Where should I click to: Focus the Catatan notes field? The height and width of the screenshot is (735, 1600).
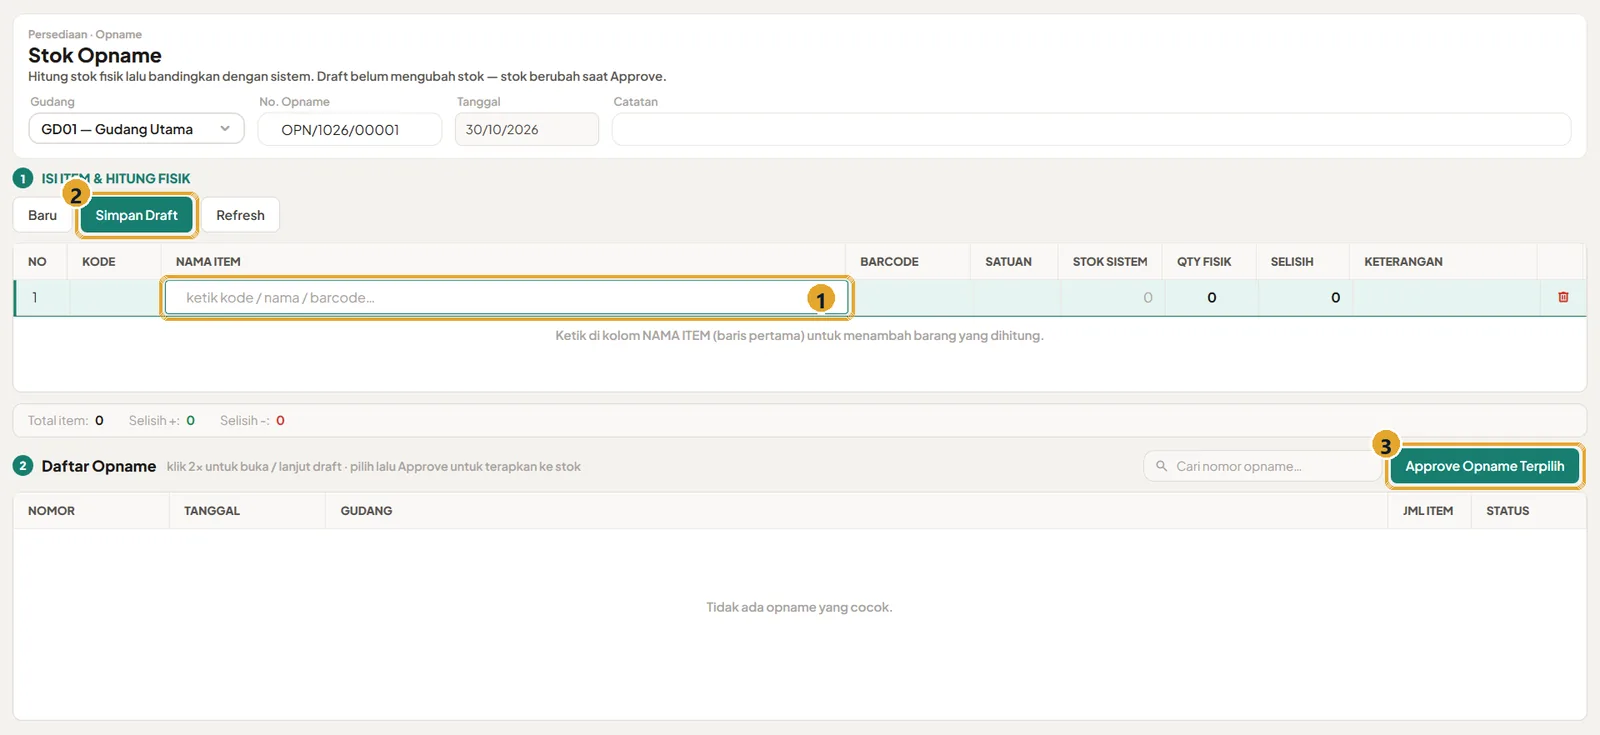tap(1091, 129)
